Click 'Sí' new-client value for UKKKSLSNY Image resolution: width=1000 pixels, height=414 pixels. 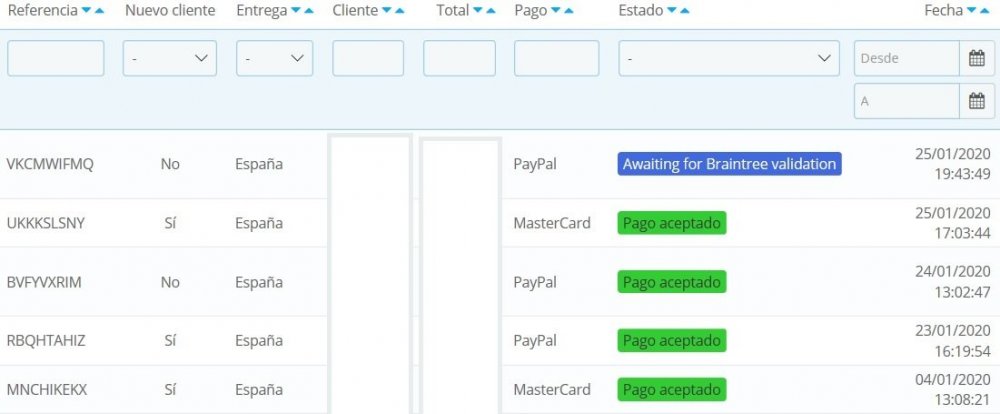[170, 223]
